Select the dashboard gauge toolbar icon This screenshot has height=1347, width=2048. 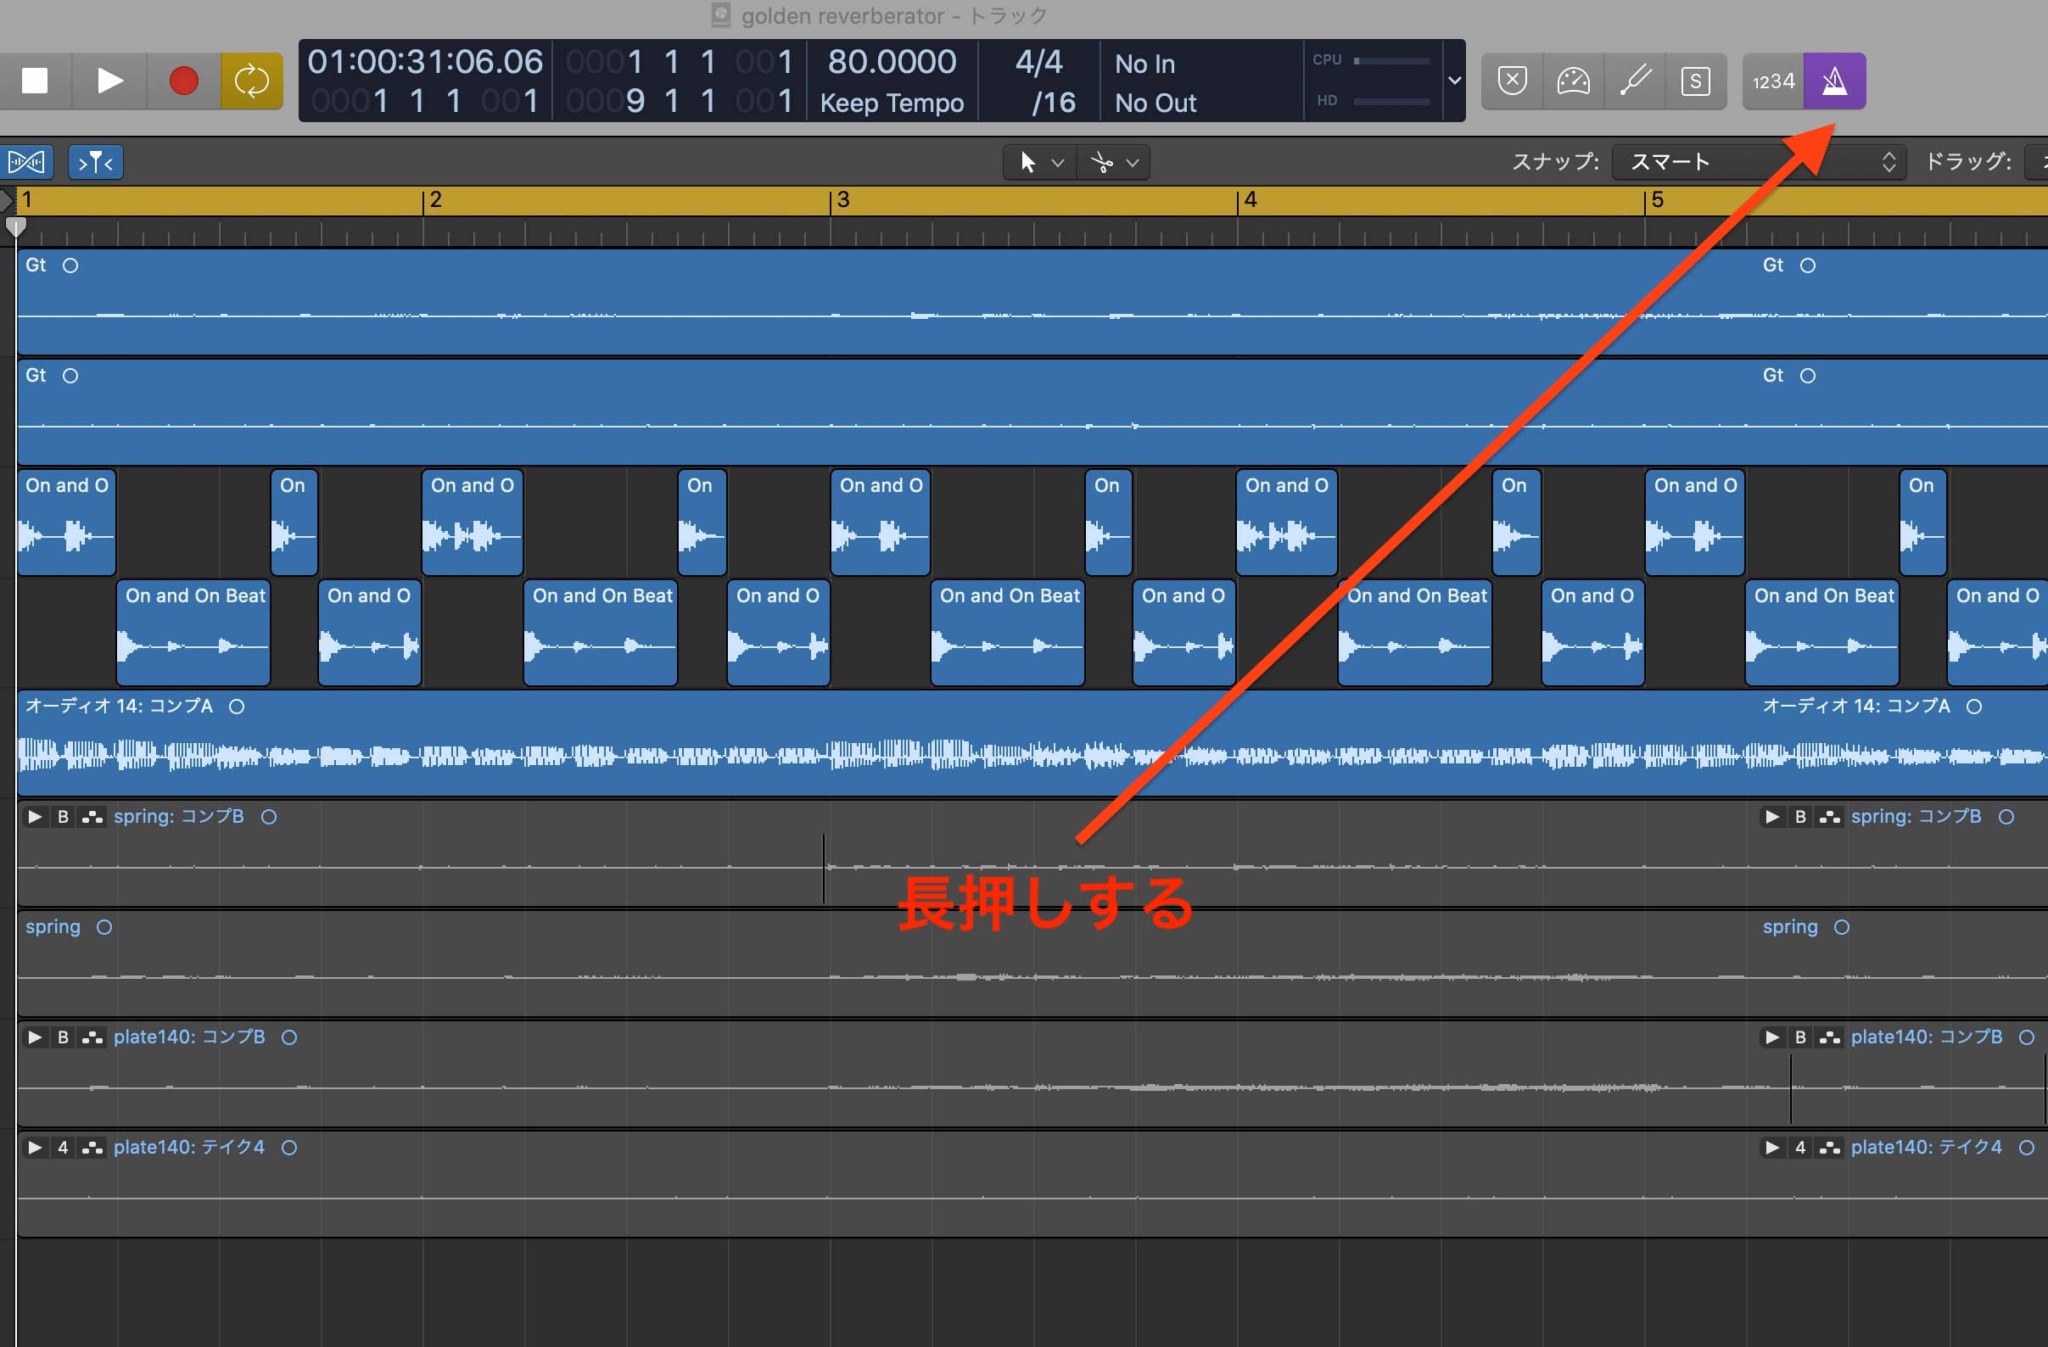coord(1572,80)
